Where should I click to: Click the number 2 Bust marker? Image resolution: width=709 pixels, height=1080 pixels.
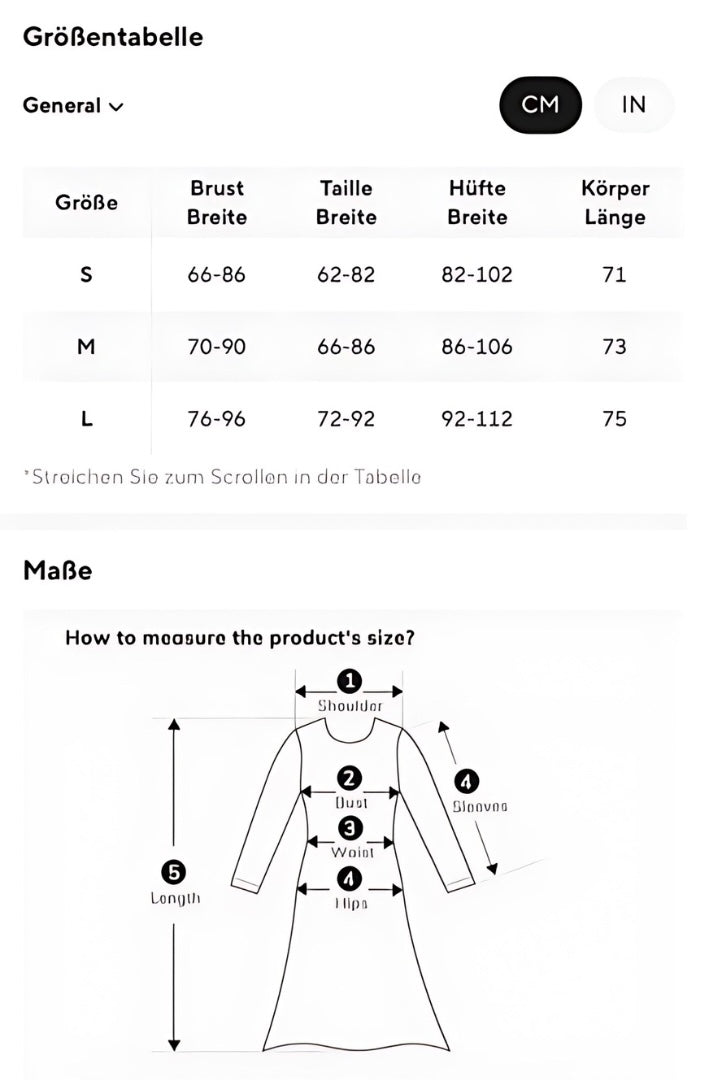click(349, 778)
